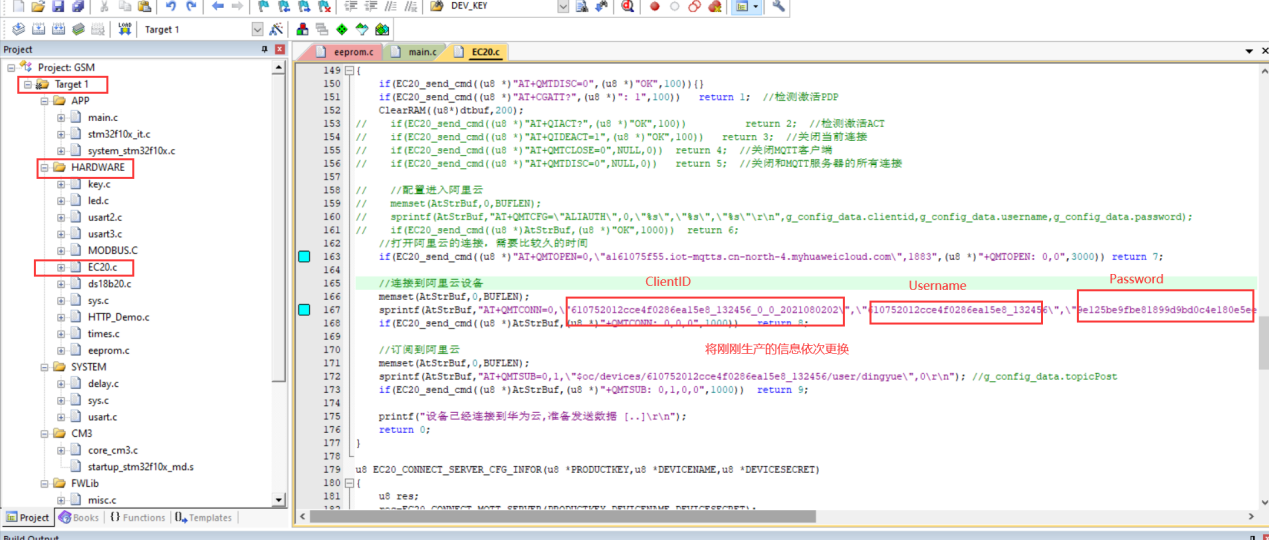
Task: Click the Save All icon
Action: [x=78, y=6]
